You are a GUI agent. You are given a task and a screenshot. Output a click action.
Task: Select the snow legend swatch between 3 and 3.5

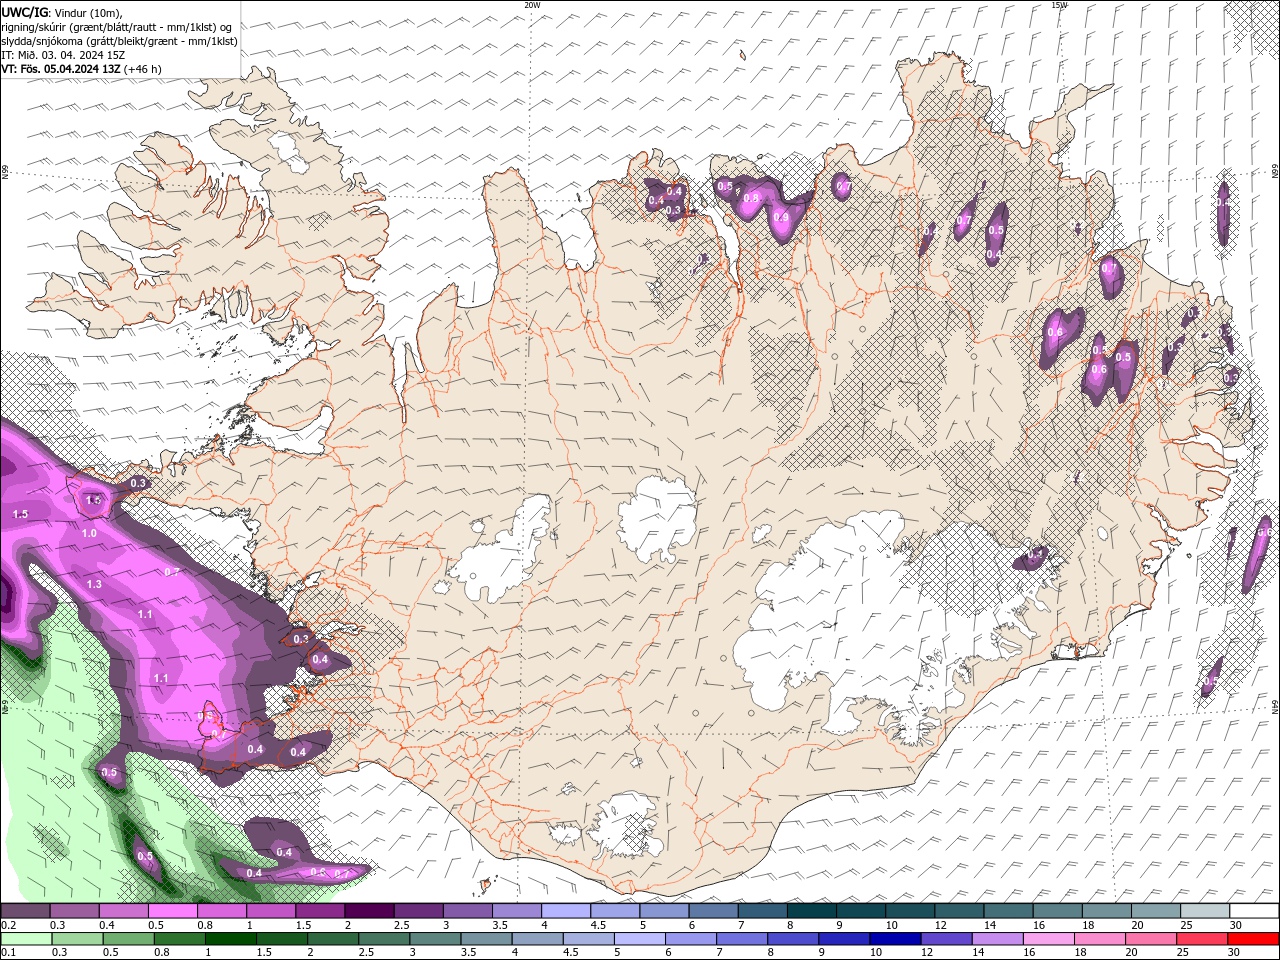[468, 911]
